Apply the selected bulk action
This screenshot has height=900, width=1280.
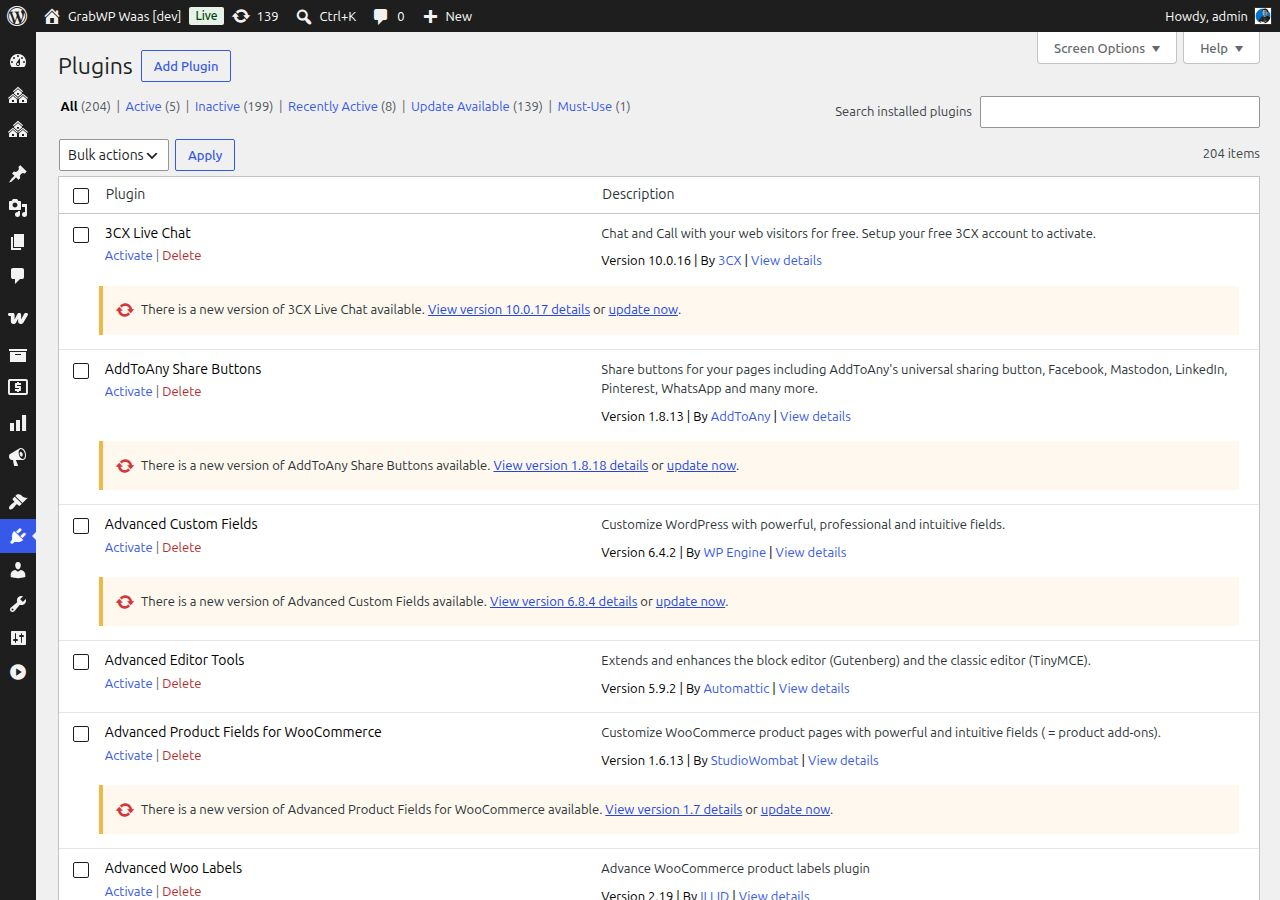point(205,155)
